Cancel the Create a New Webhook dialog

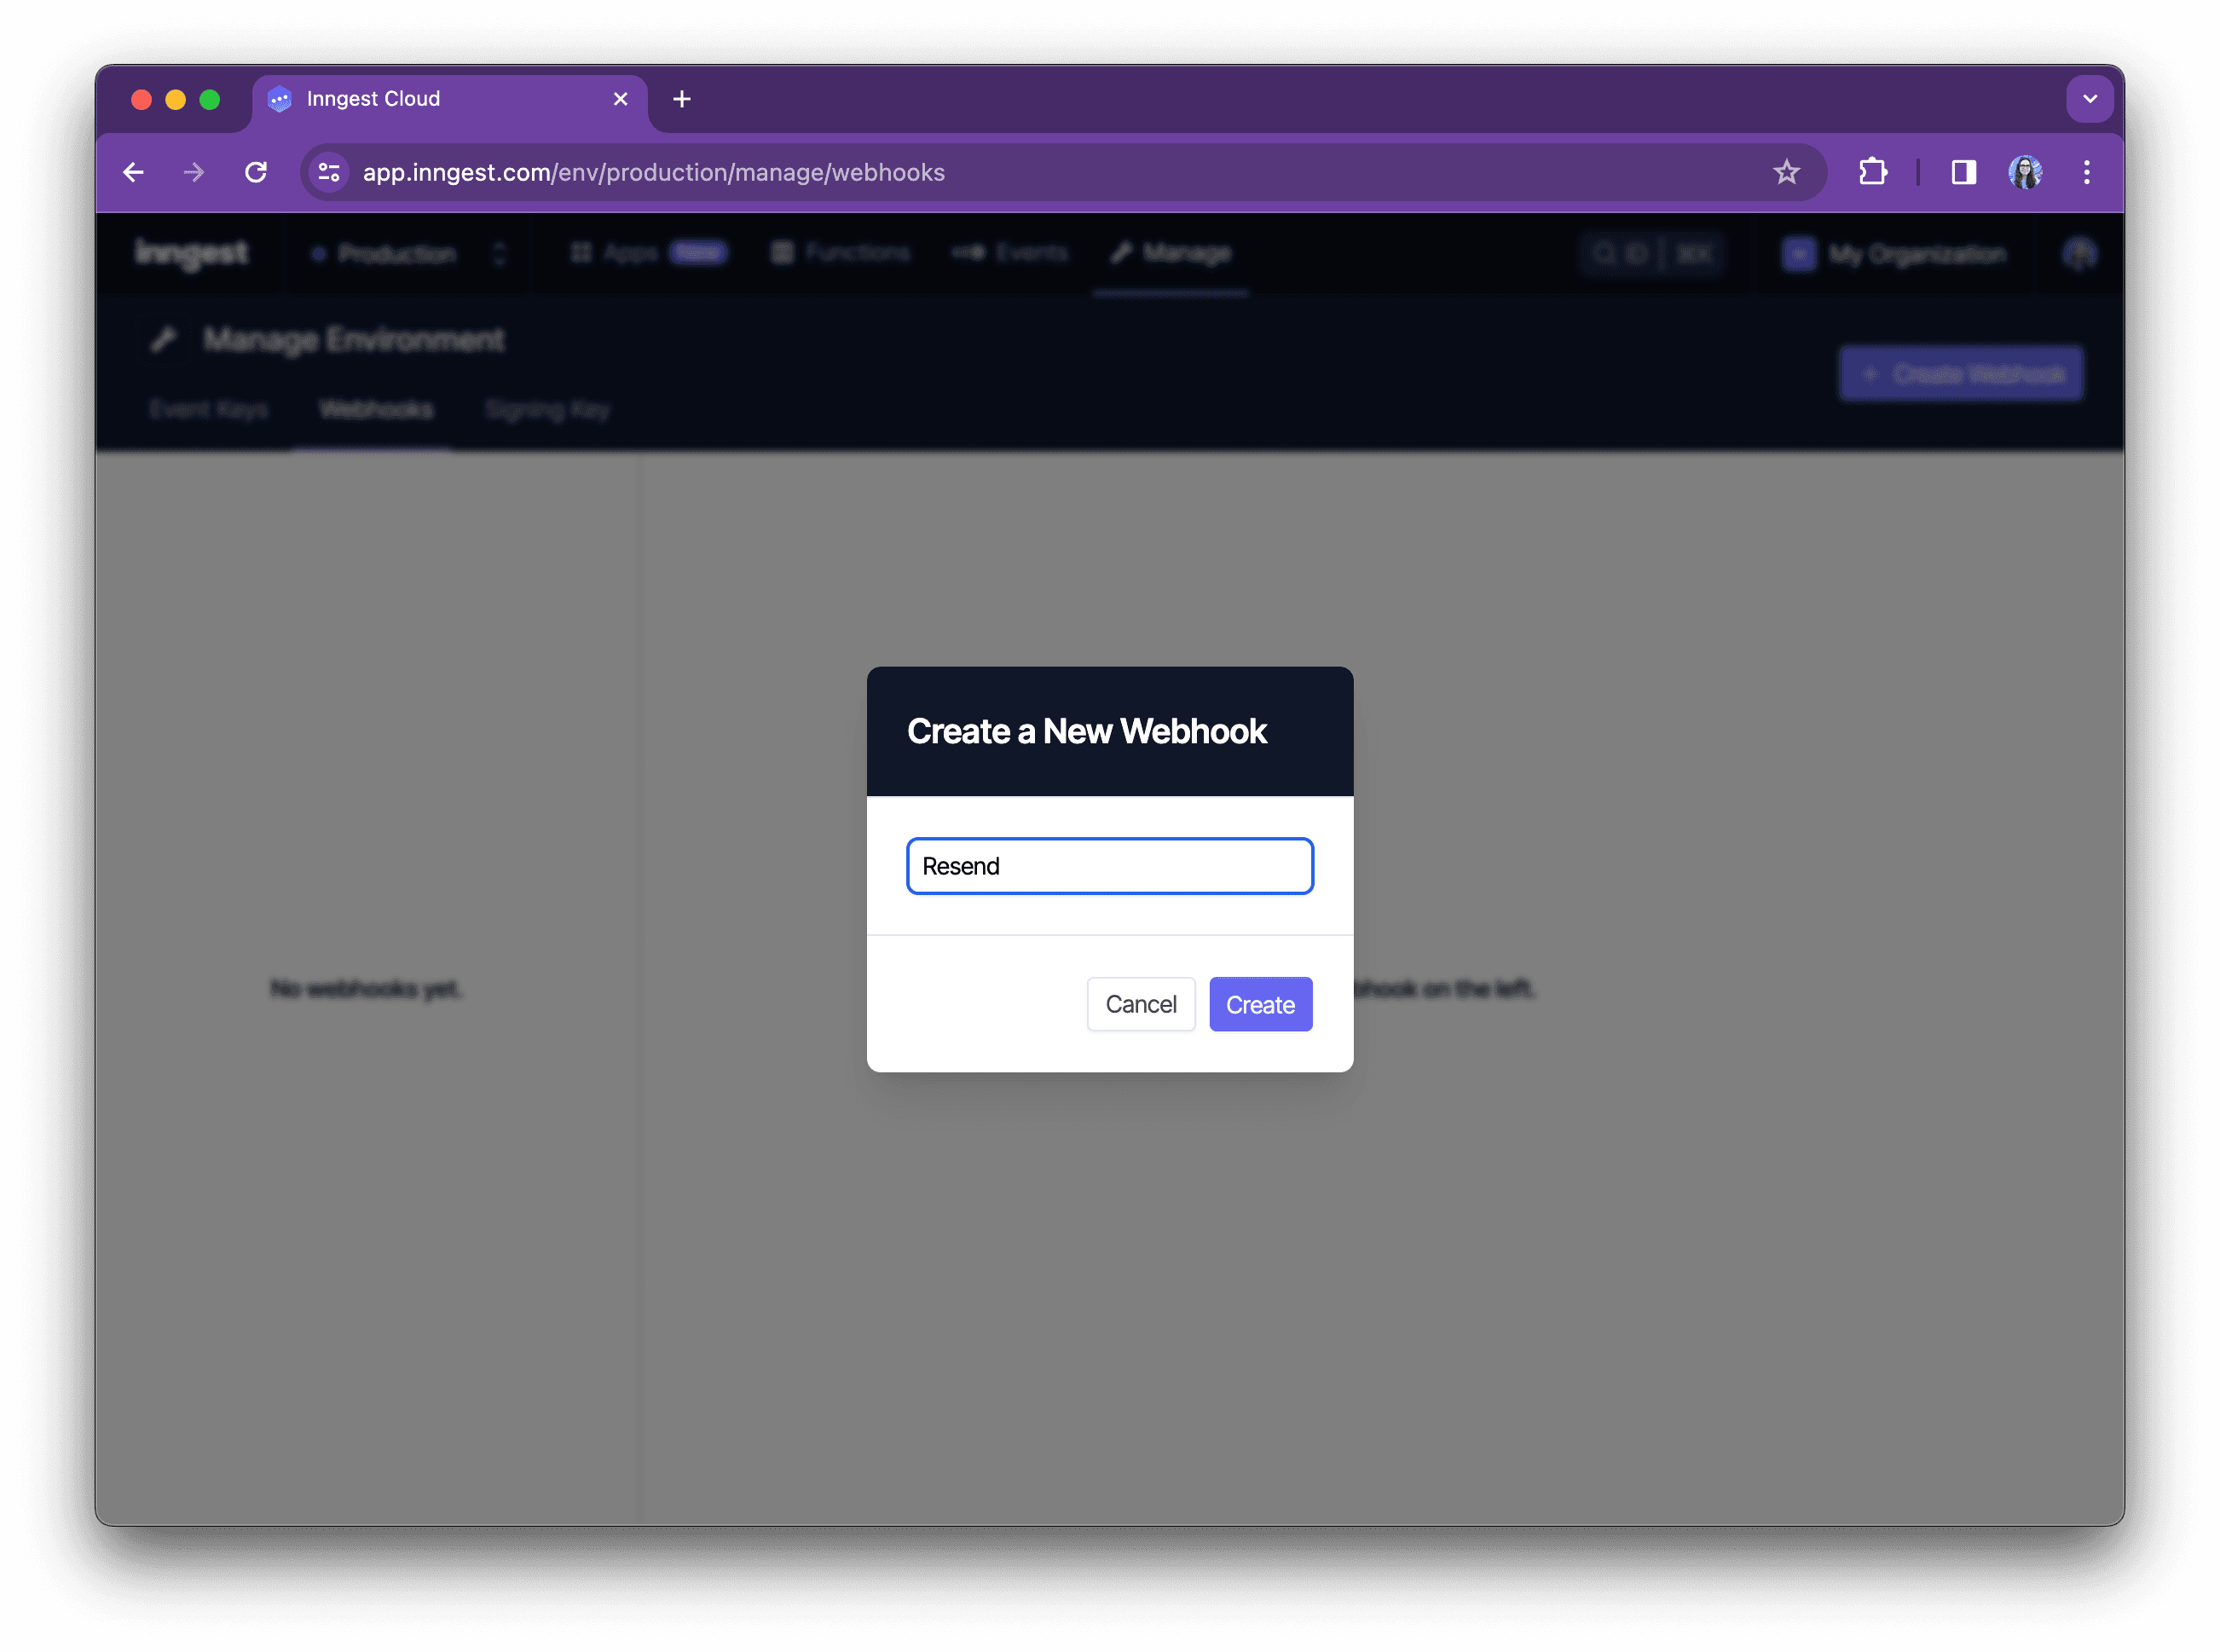pyautogui.click(x=1141, y=1004)
